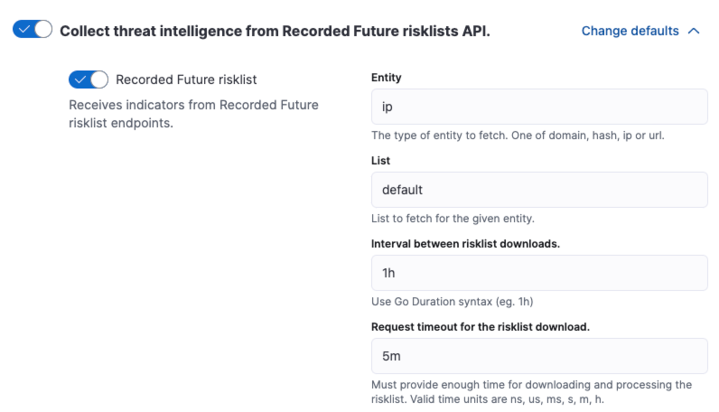Click the List field label
This screenshot has width=719, height=412.
(380, 160)
